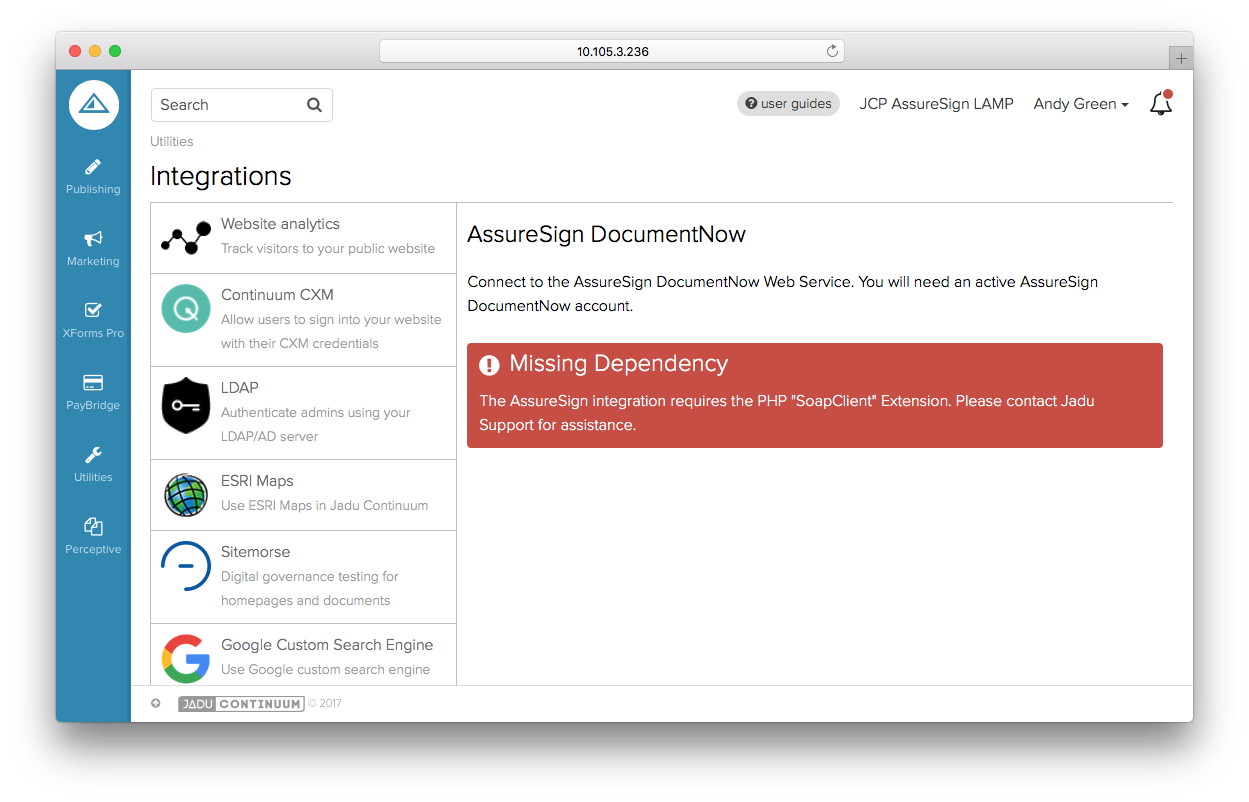Click the search magnifier icon
This screenshot has width=1249, height=802.
[314, 105]
